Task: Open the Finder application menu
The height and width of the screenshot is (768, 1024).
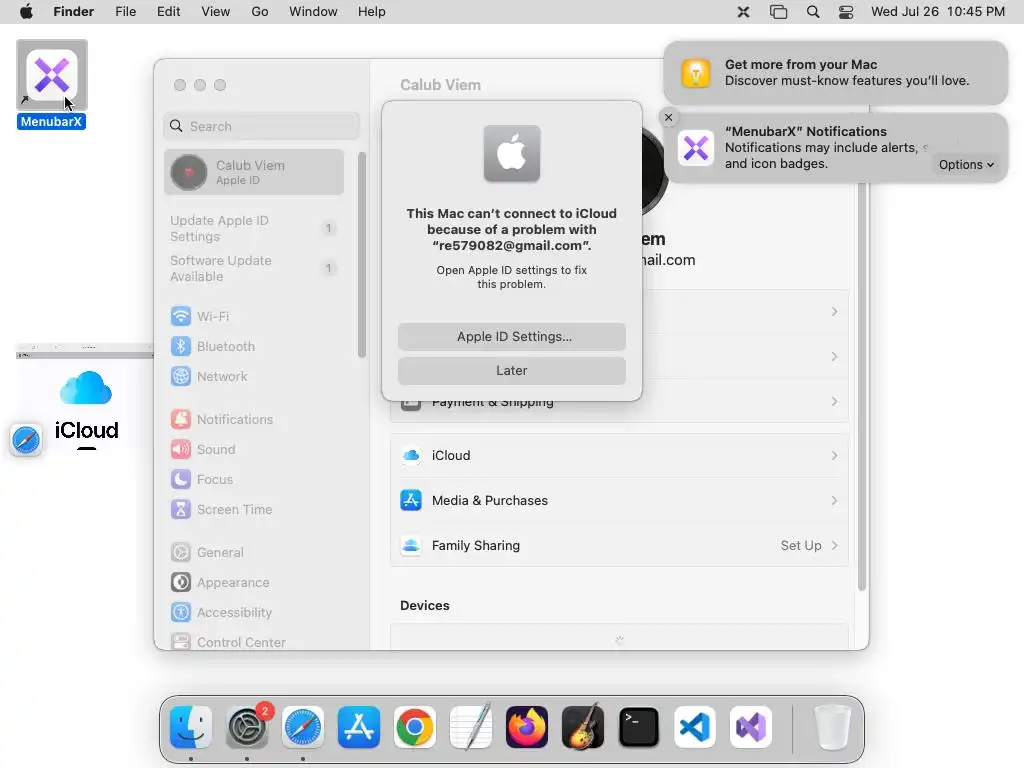Action: pos(74,12)
